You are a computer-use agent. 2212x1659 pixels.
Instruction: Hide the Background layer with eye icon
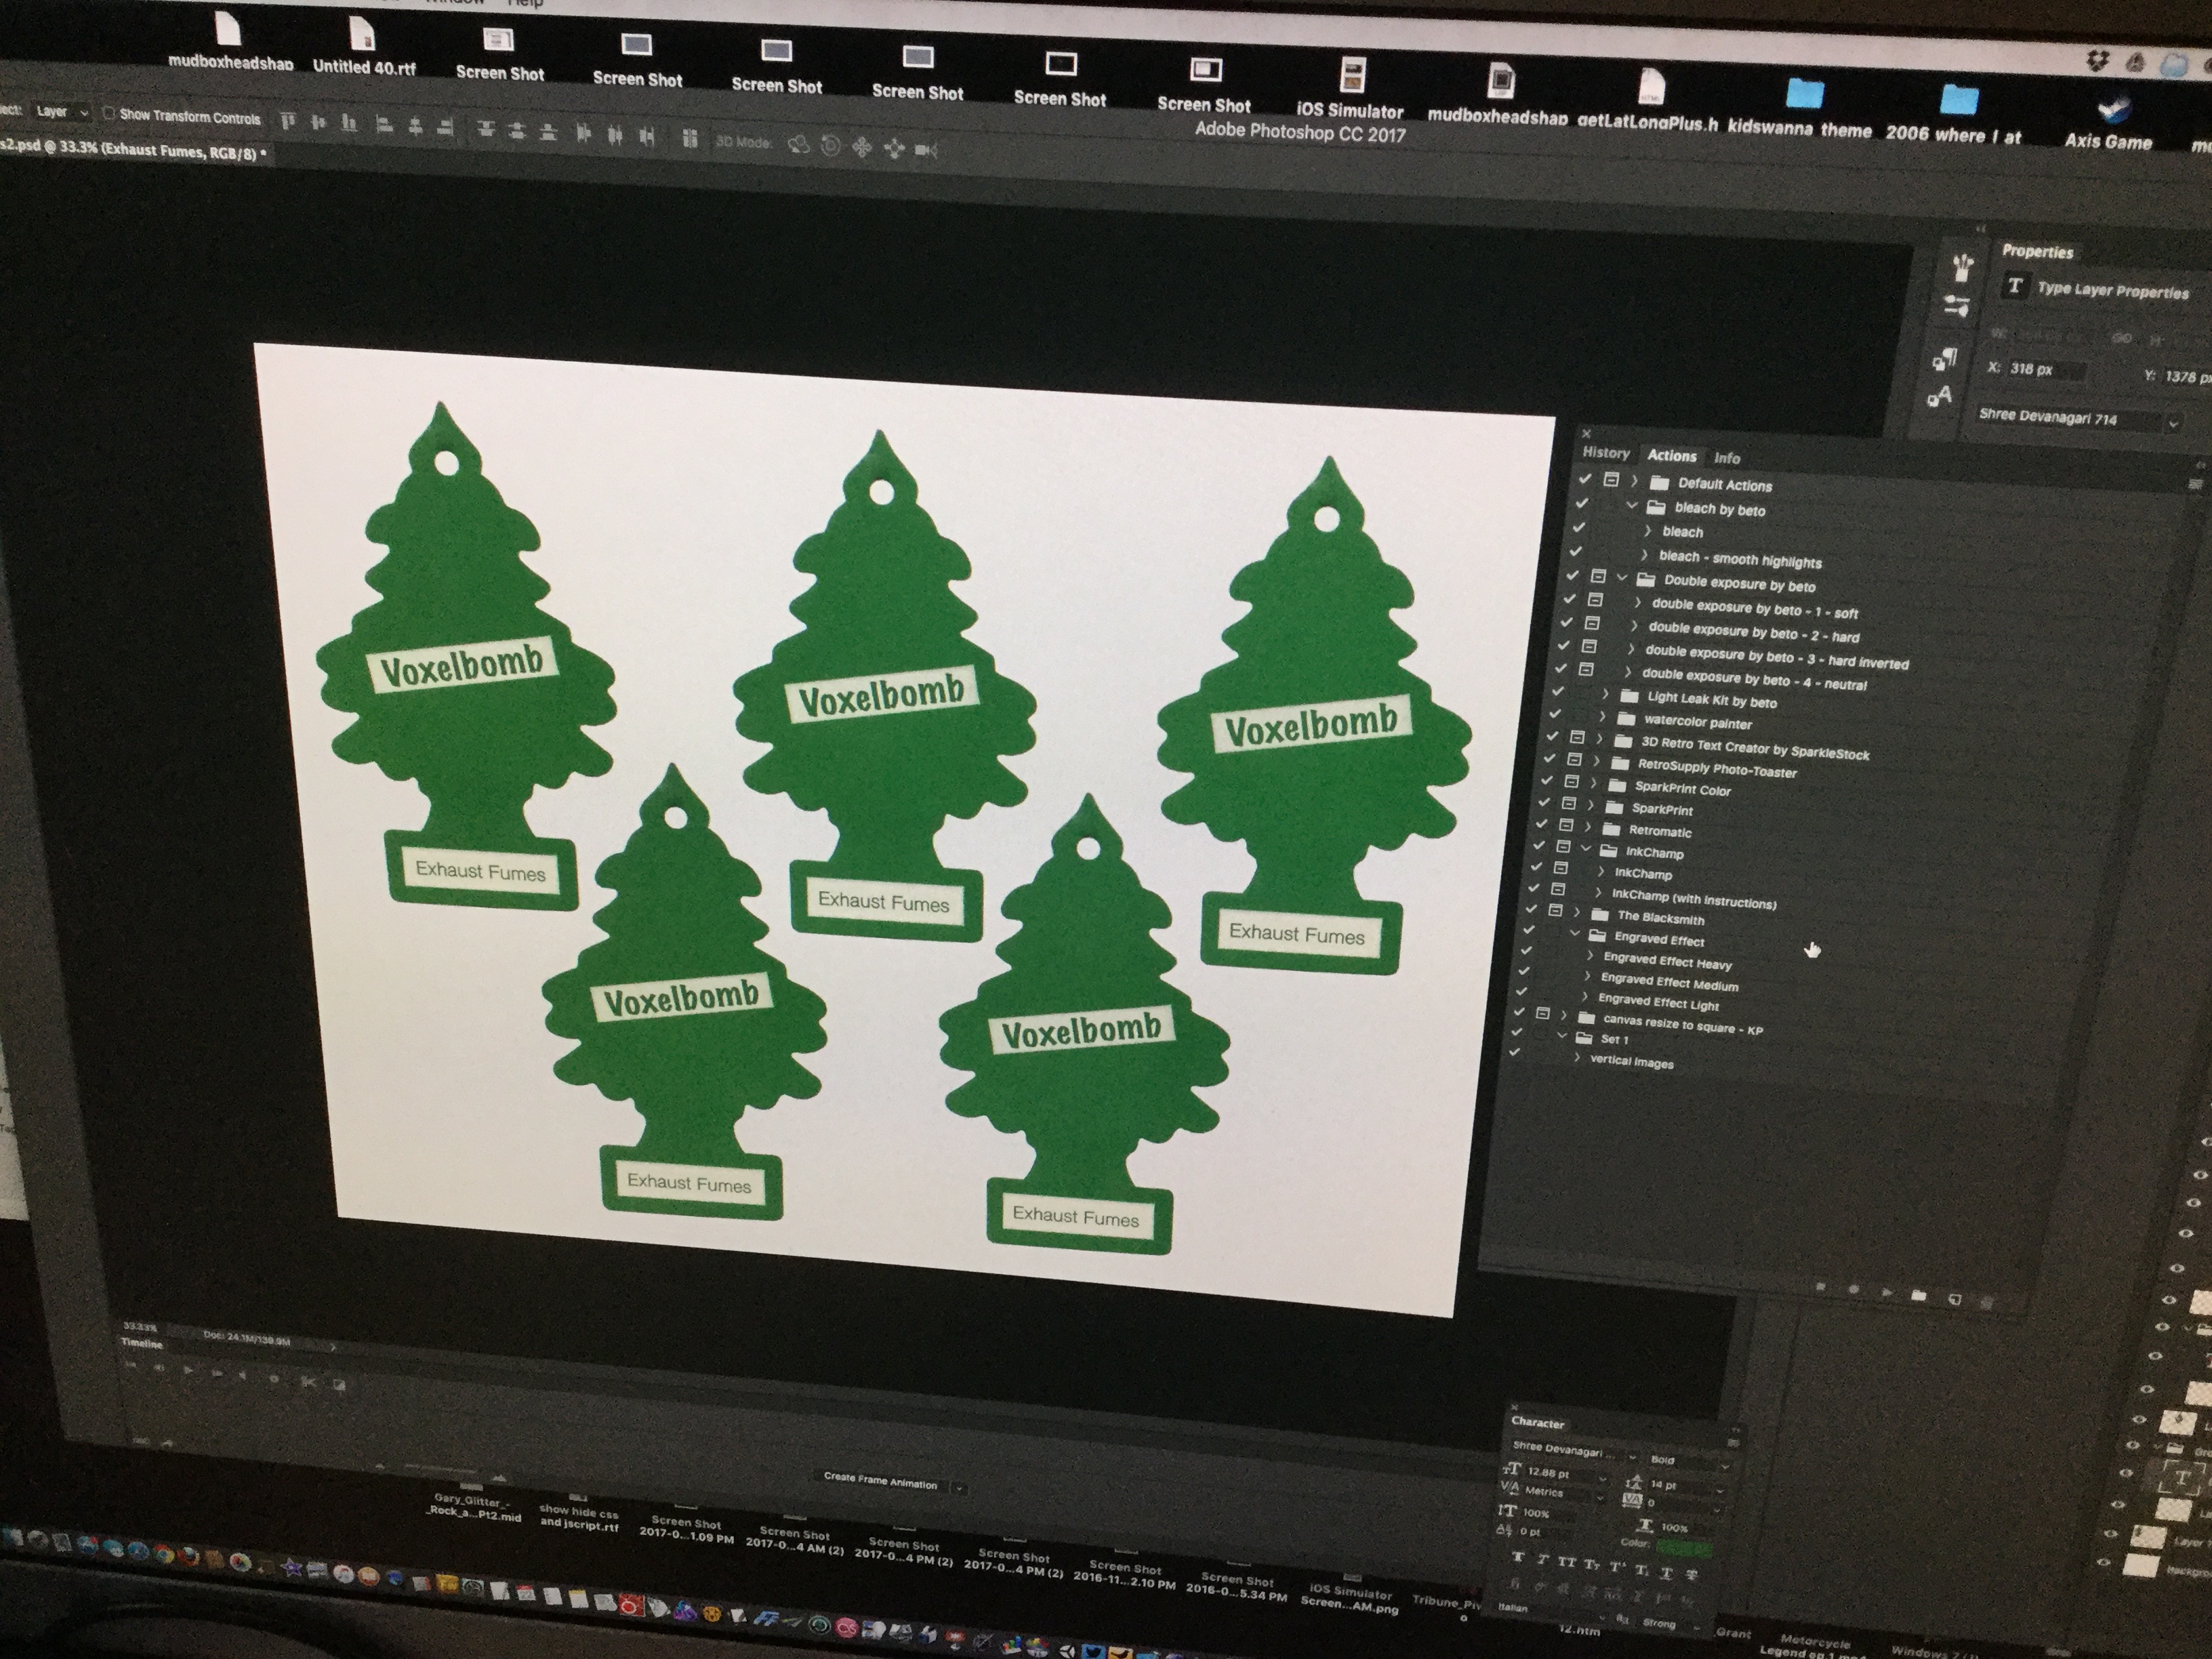(2104, 1563)
